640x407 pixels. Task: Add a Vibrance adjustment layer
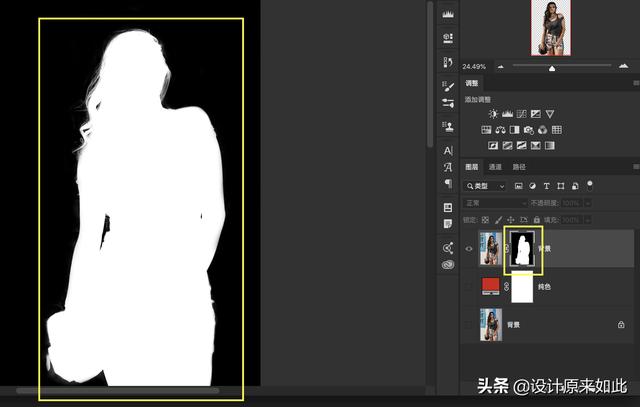click(550, 114)
